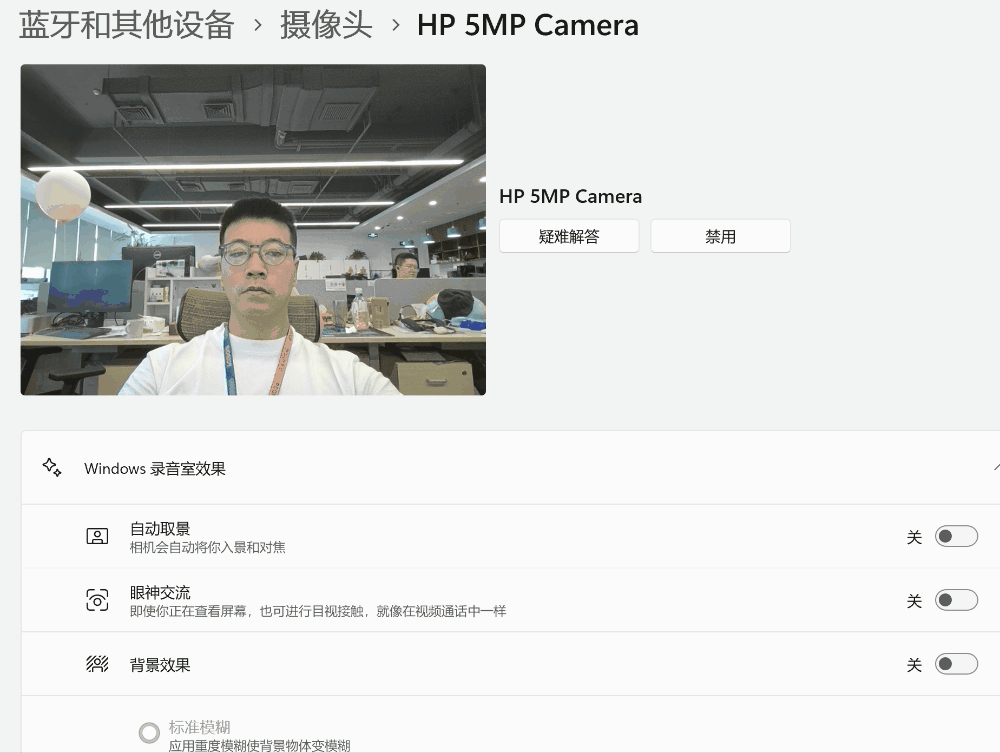Open 疑难解答 for the camera
This screenshot has width=1000, height=753.
tap(569, 236)
